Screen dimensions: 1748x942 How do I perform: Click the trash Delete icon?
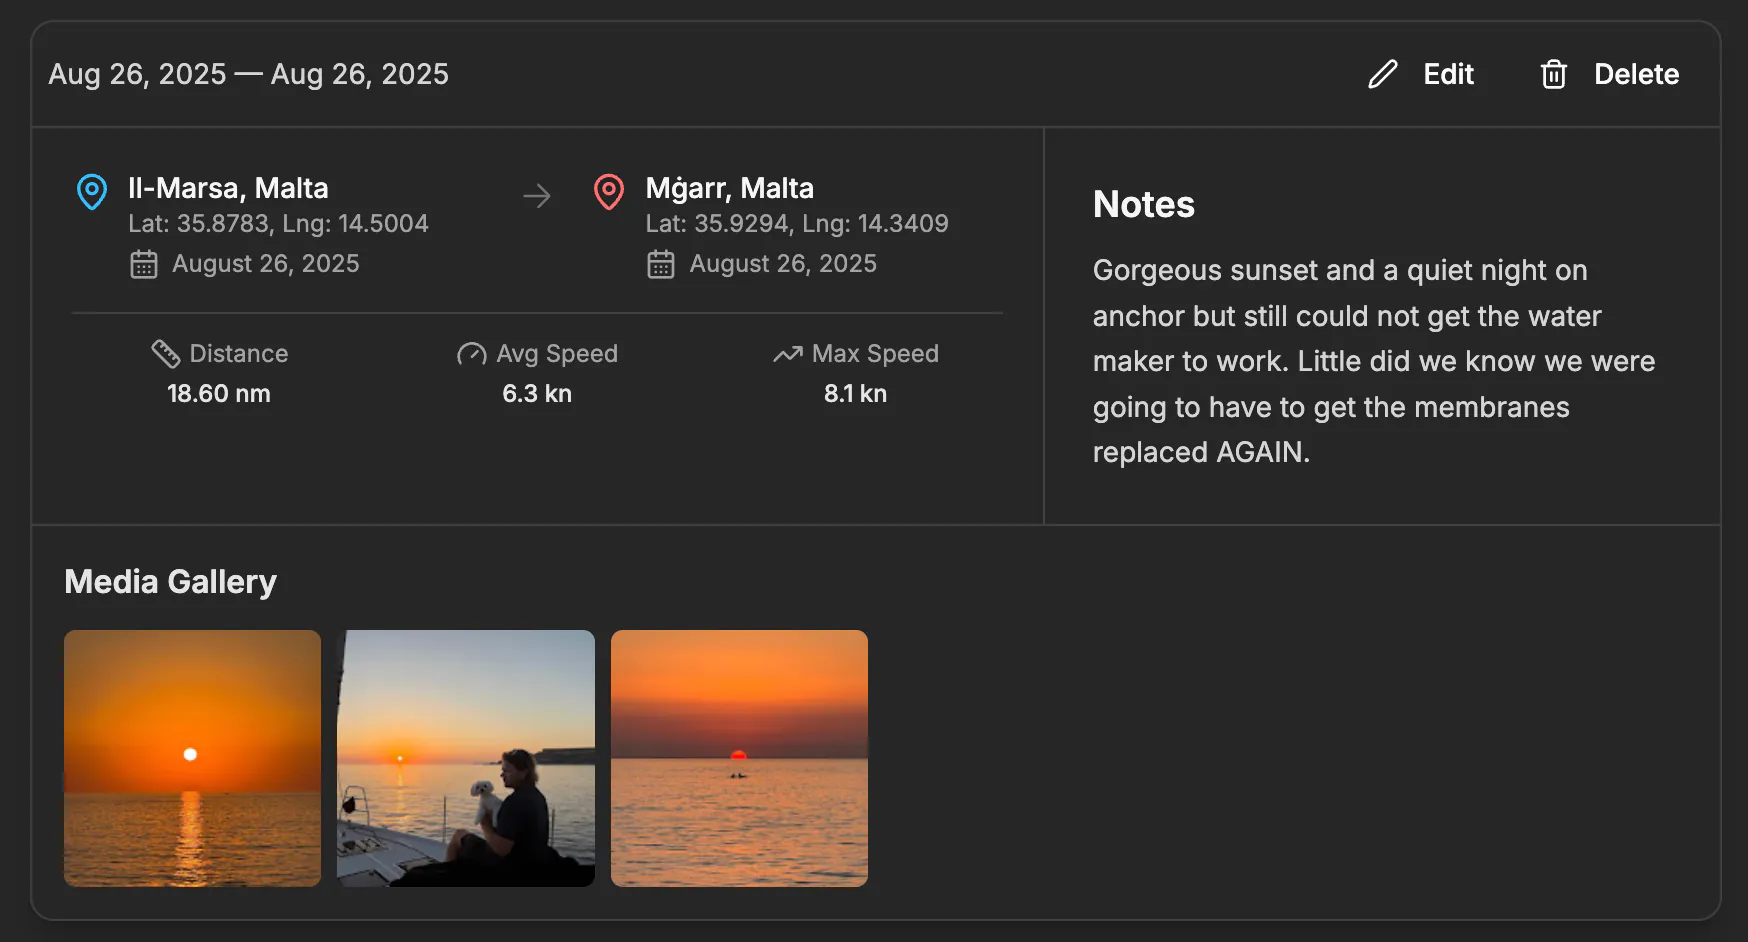click(1553, 74)
